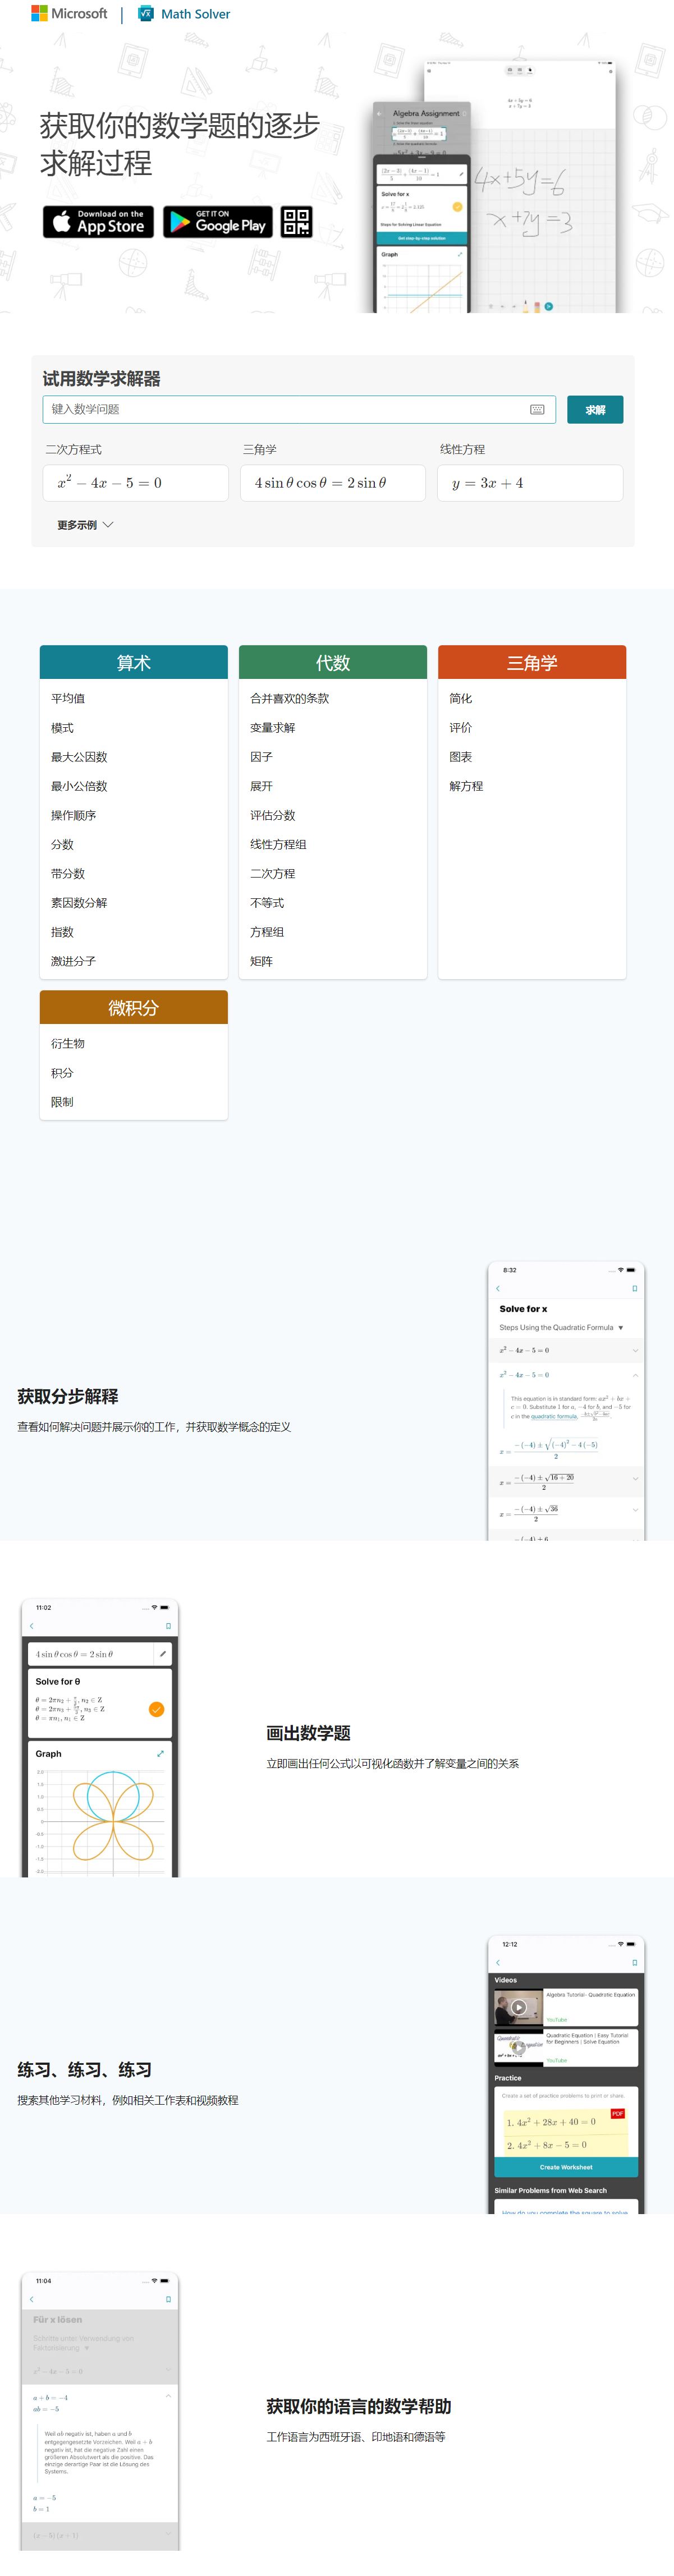This screenshot has height=2576, width=674.
Task: Open the 积分 topic
Action: click(x=62, y=1073)
